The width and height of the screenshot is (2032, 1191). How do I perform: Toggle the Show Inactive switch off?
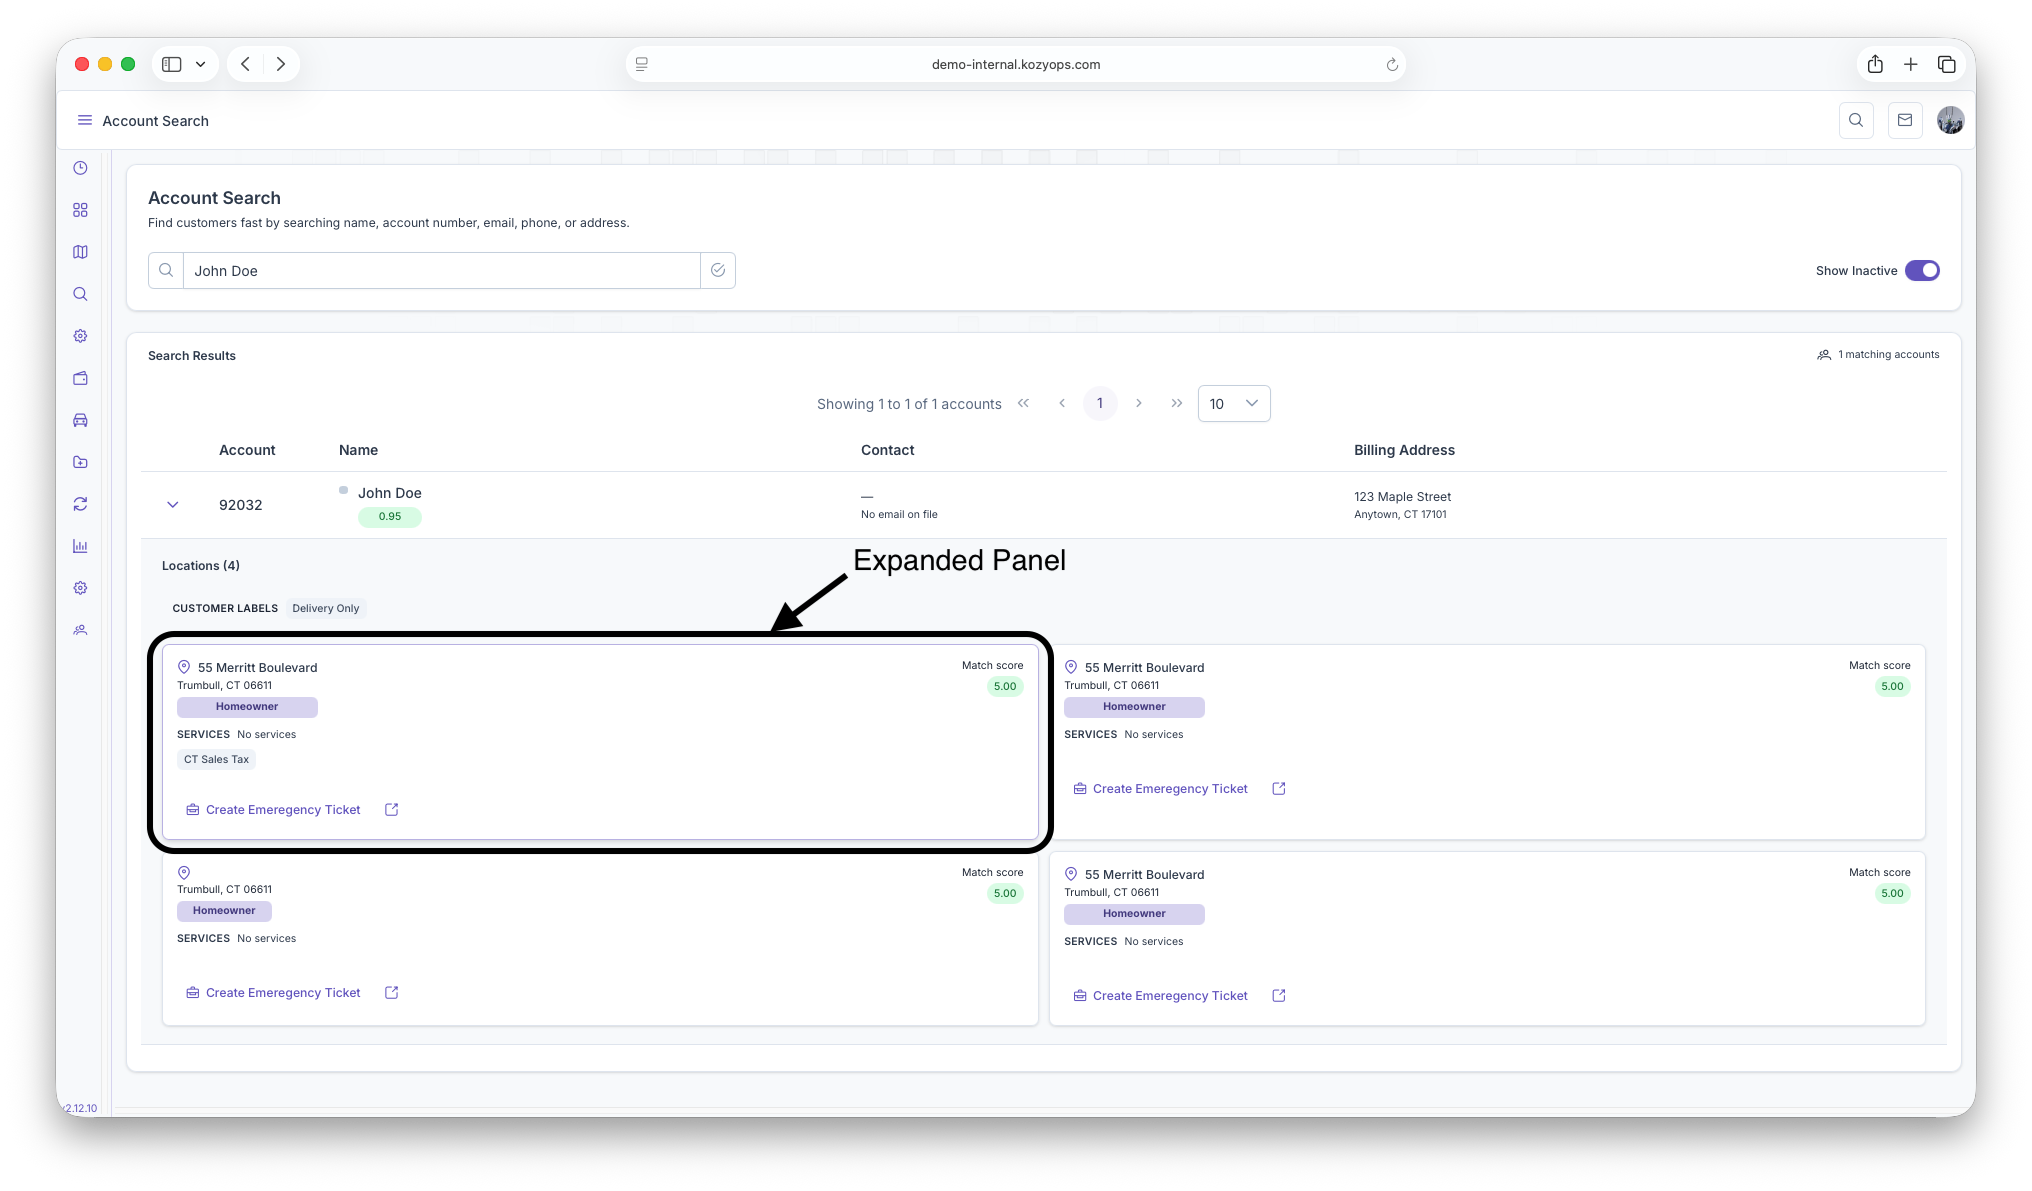1921,270
